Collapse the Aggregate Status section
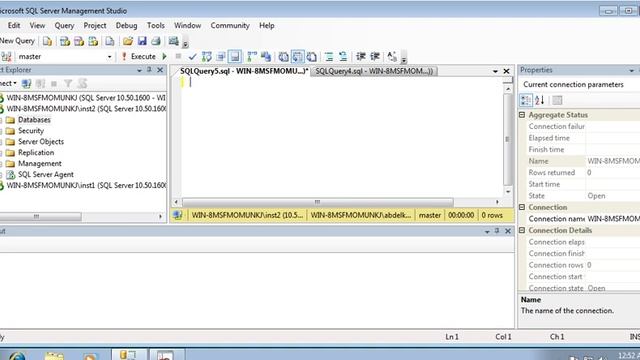Image resolution: width=640 pixels, height=360 pixels. click(x=522, y=115)
